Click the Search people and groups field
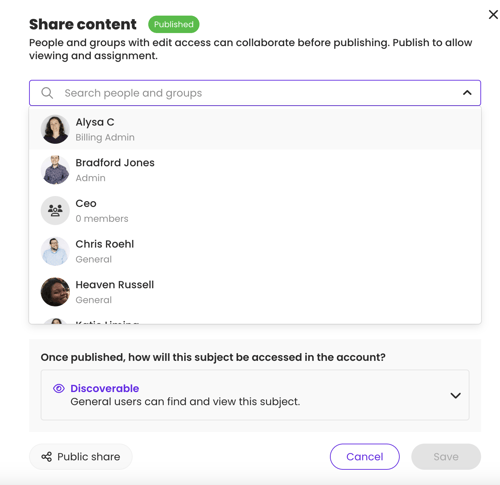 255,93
